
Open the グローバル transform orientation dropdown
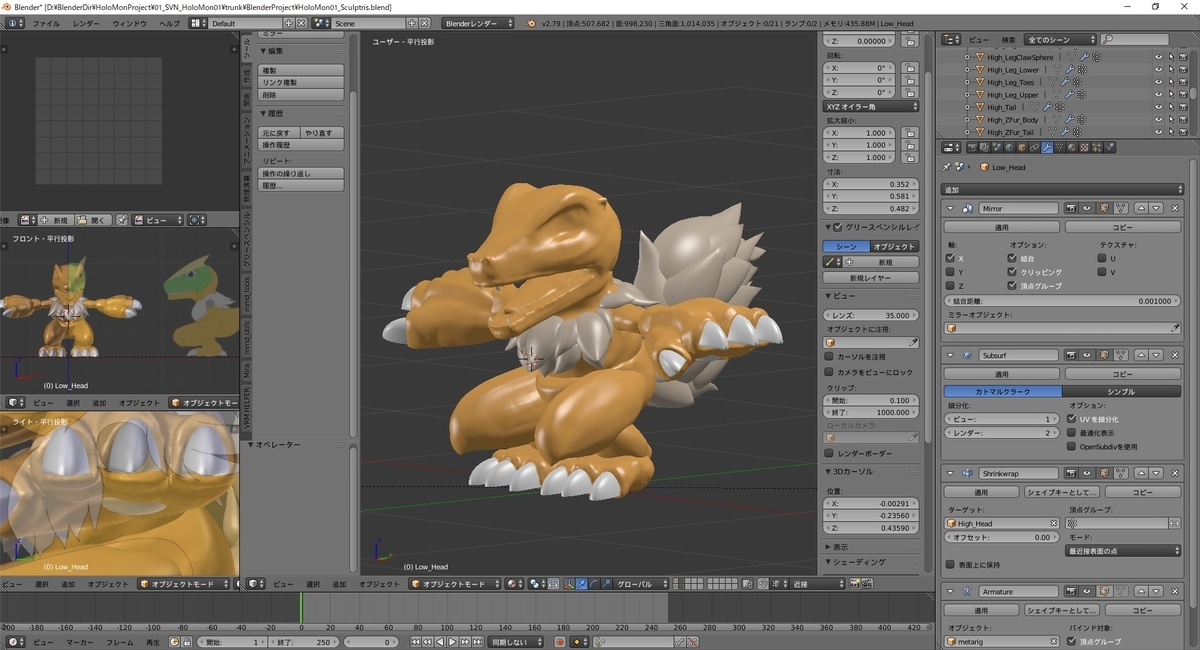[x=641, y=583]
